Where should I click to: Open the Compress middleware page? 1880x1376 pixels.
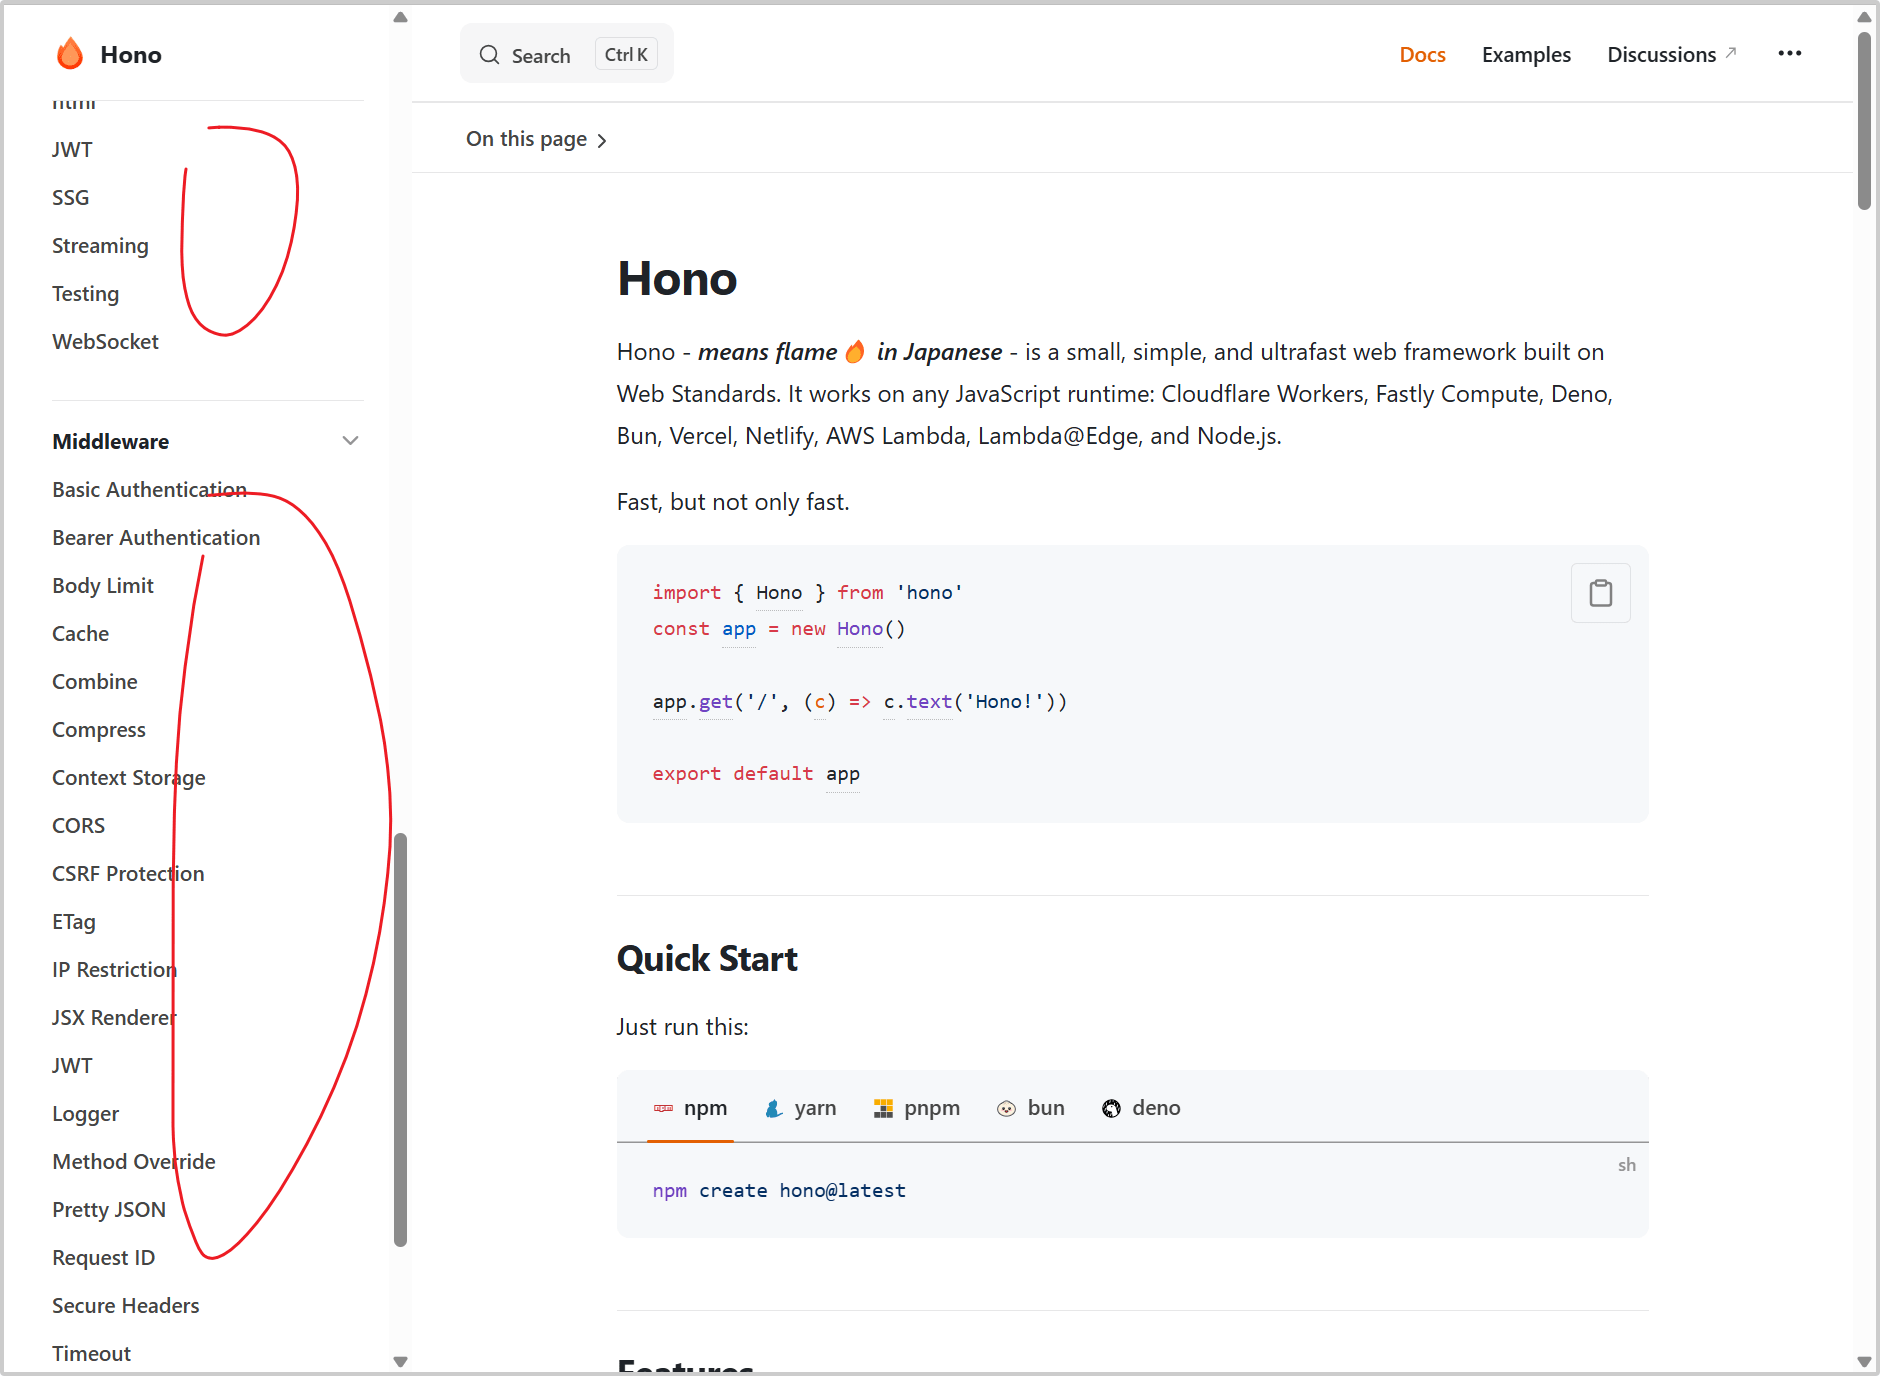(99, 730)
